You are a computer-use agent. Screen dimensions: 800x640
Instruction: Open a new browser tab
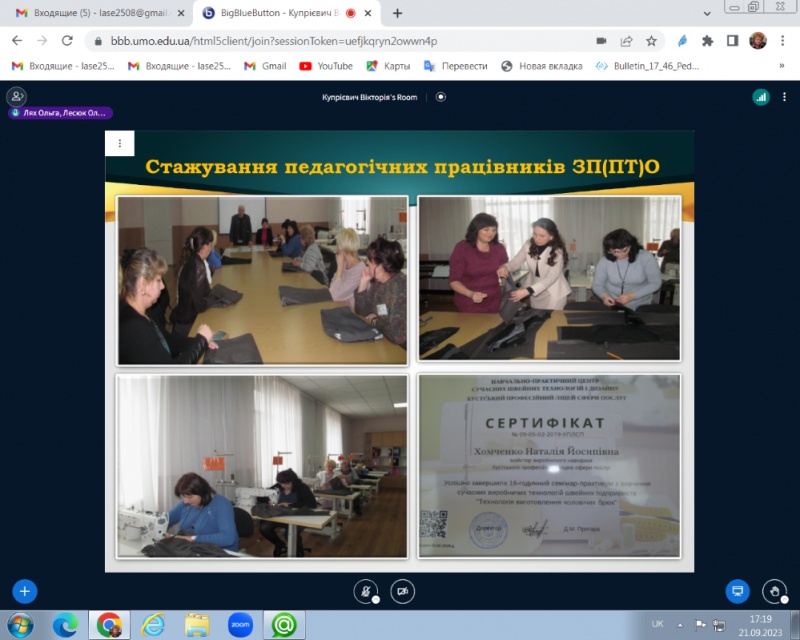[398, 13]
